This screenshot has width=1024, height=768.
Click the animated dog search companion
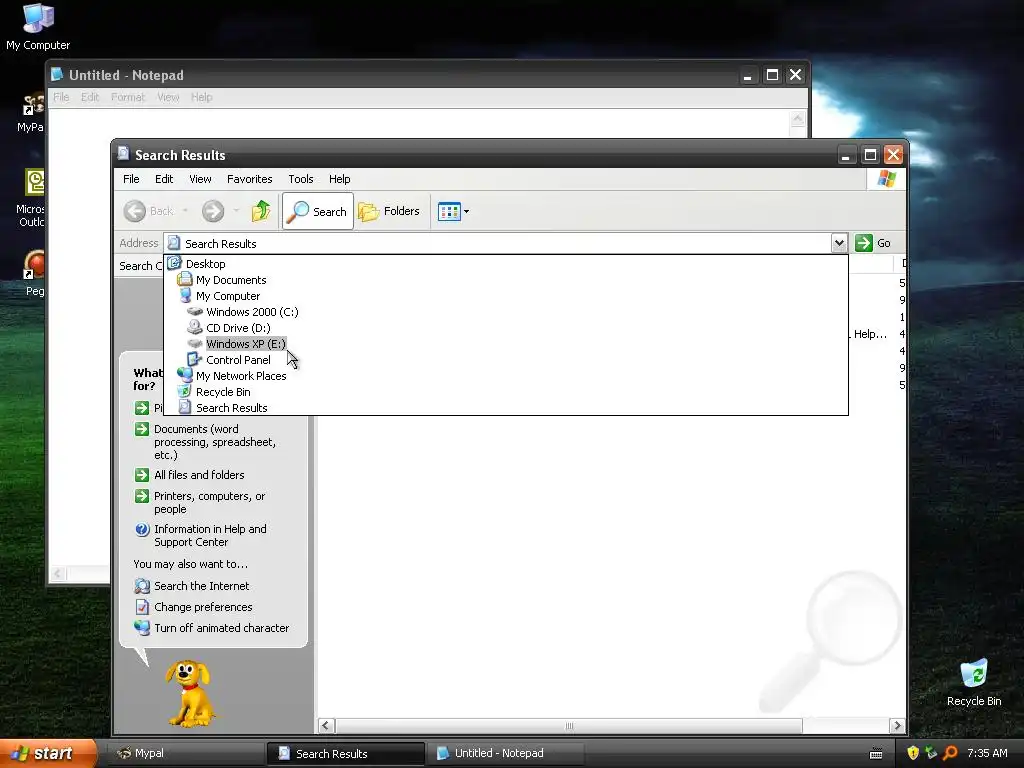pos(189,693)
